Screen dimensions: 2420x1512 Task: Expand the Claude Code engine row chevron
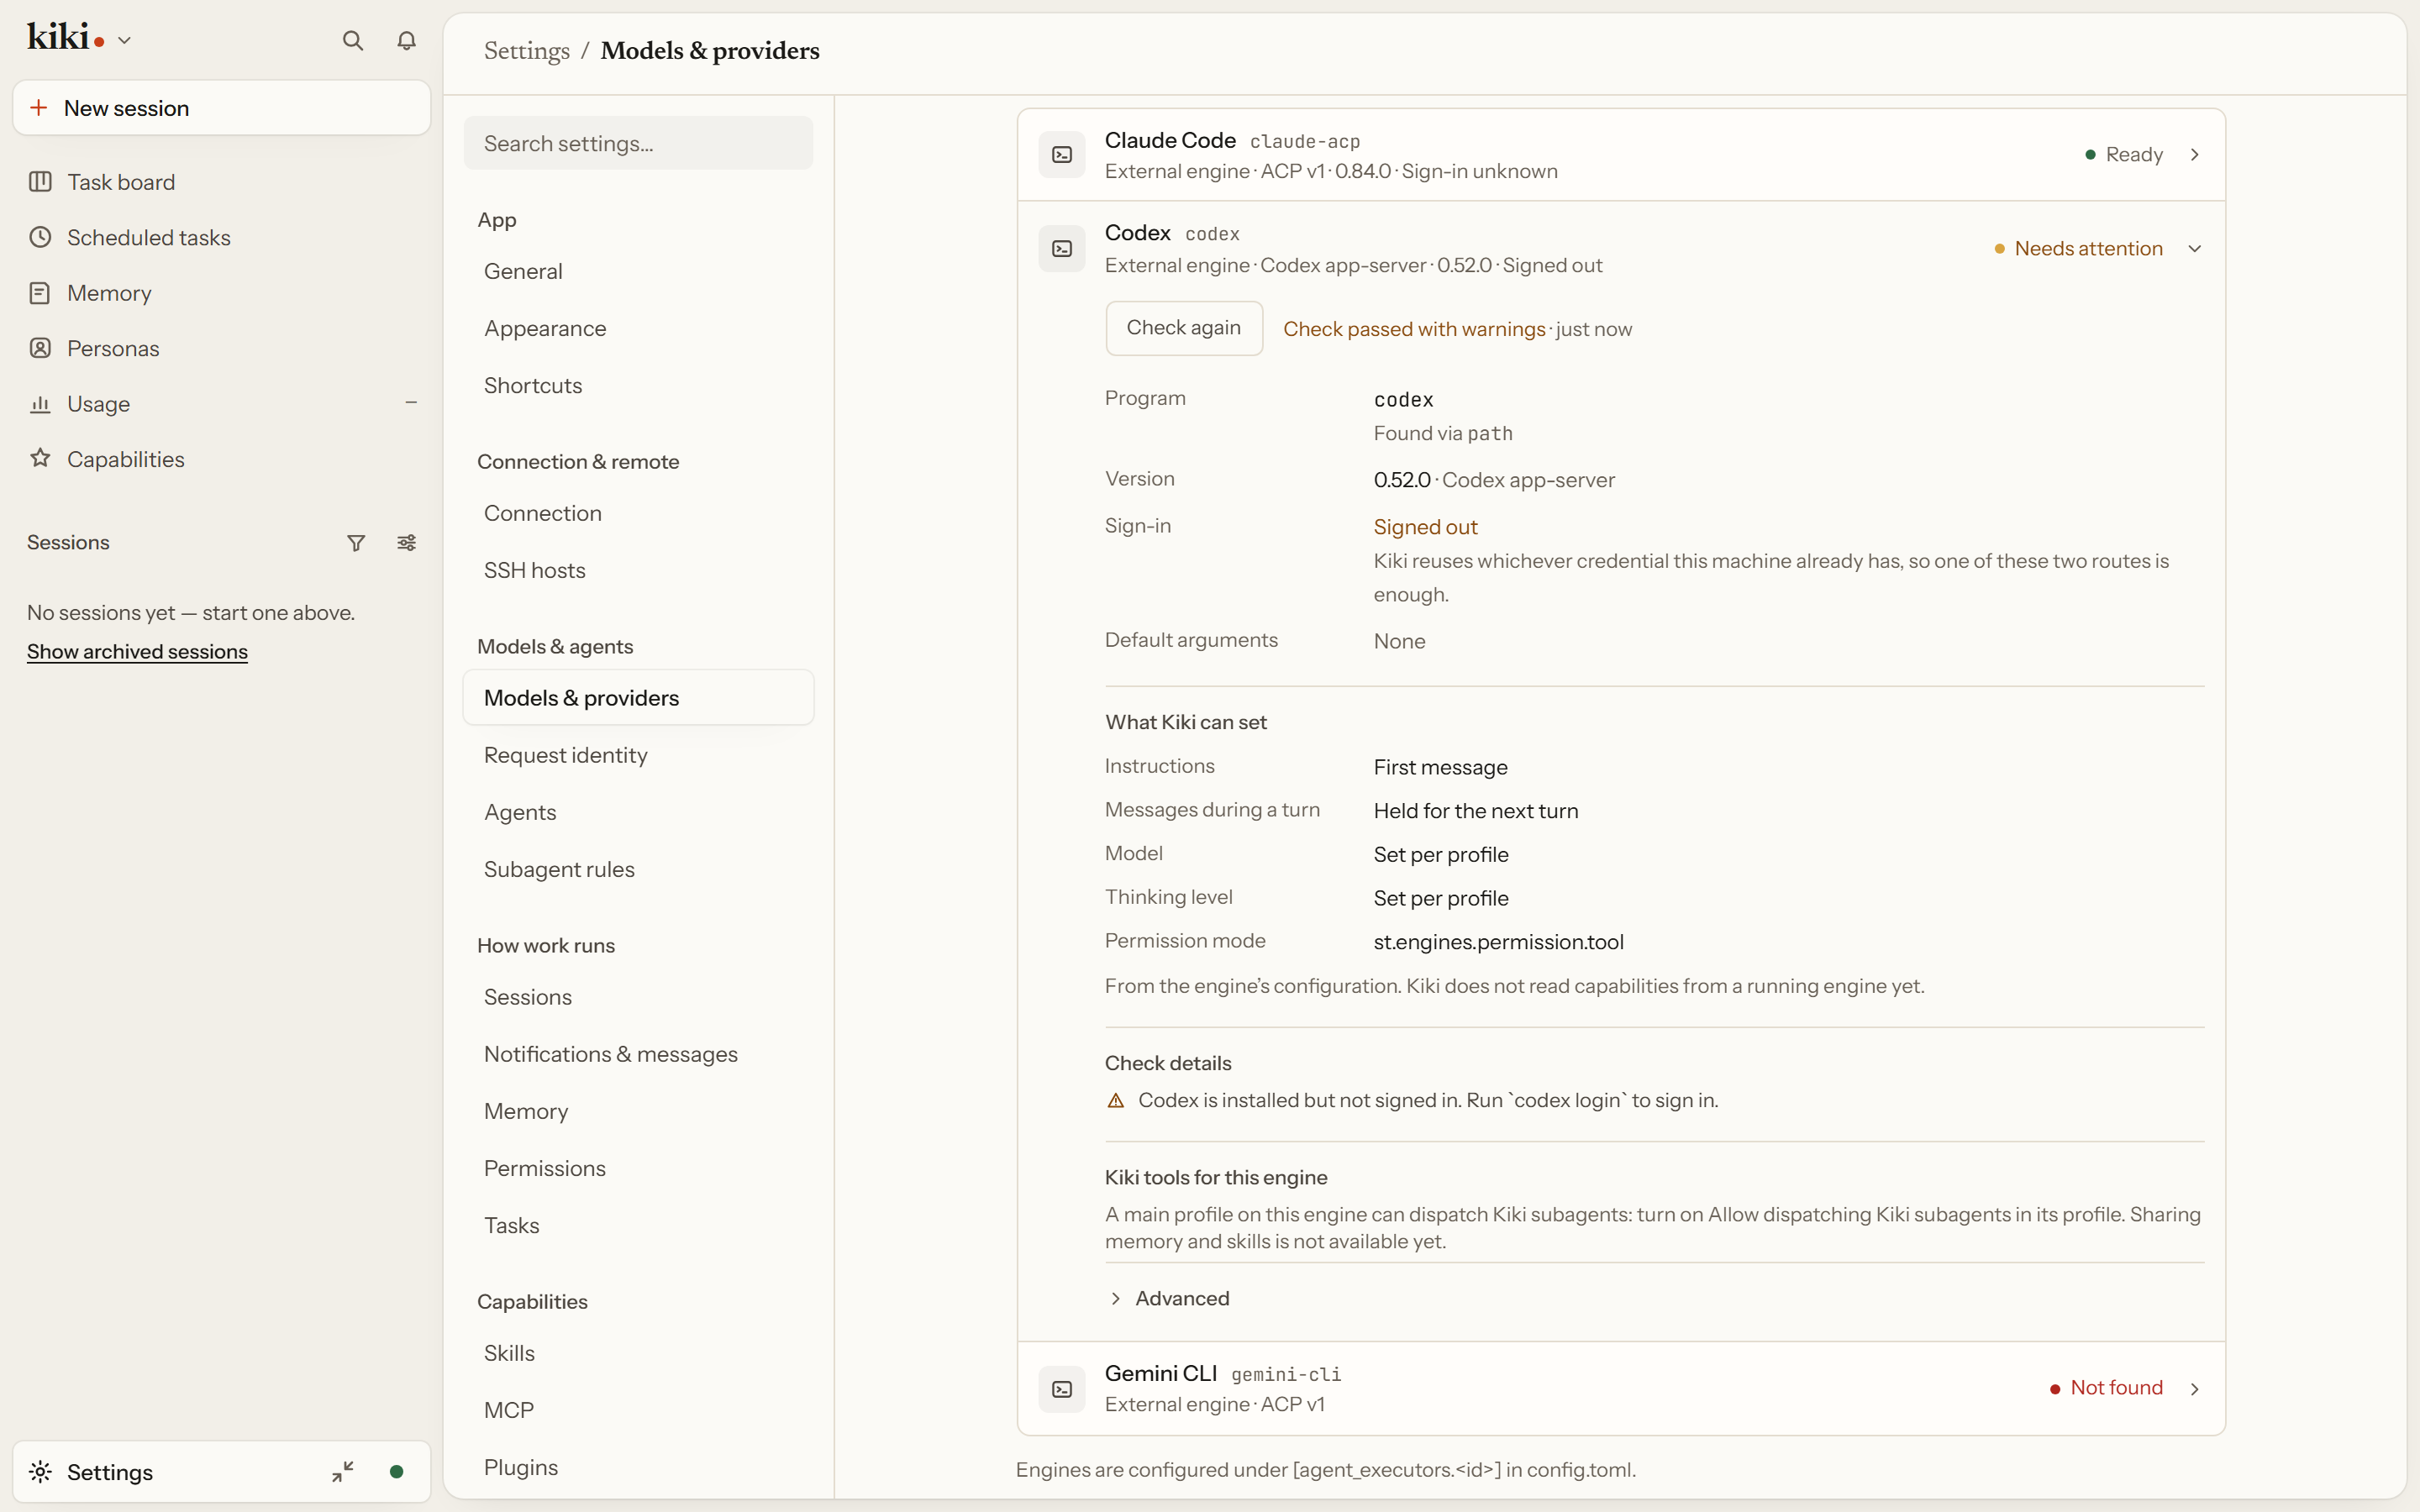(2194, 155)
